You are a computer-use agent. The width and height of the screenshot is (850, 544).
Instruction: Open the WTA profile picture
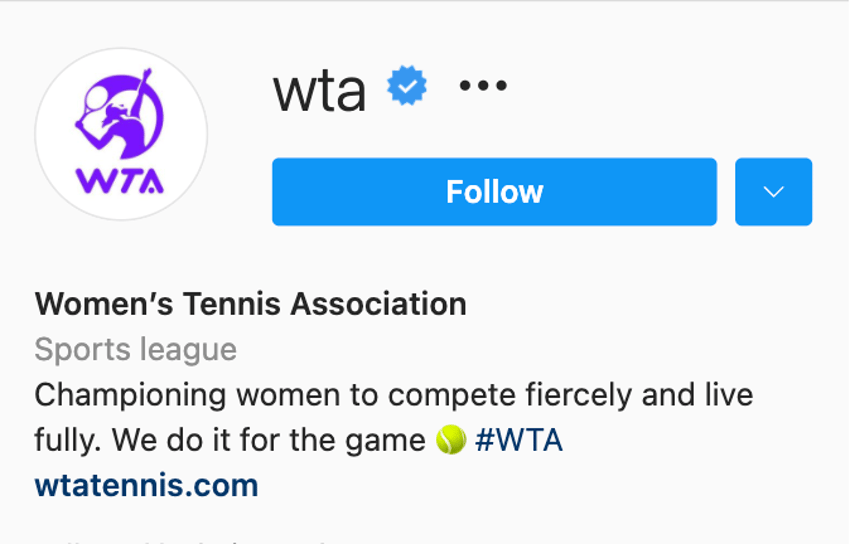pos(121,134)
